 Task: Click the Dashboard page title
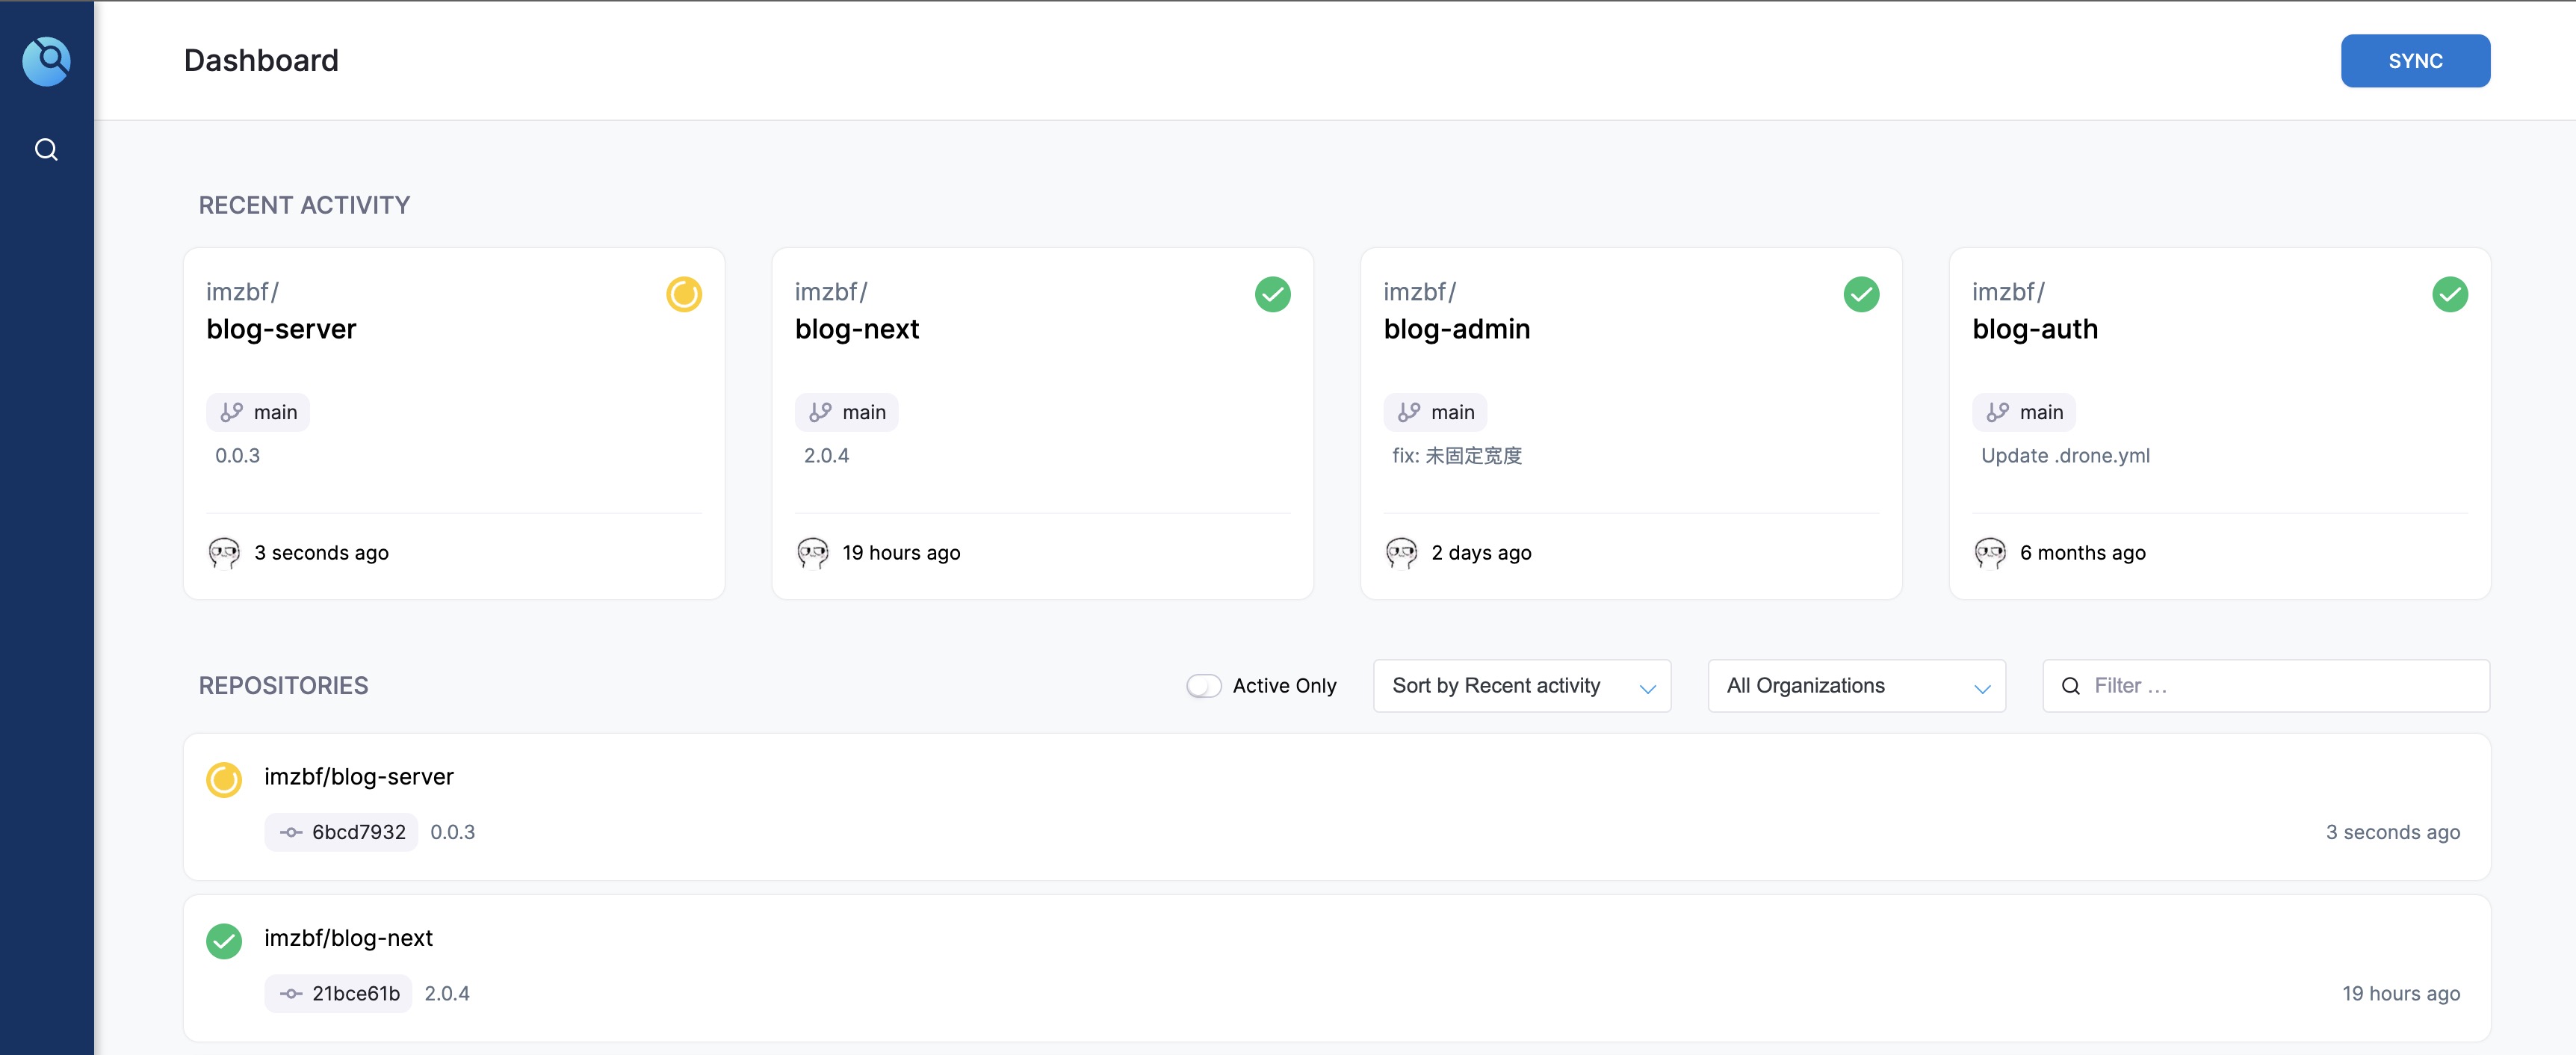261,61
